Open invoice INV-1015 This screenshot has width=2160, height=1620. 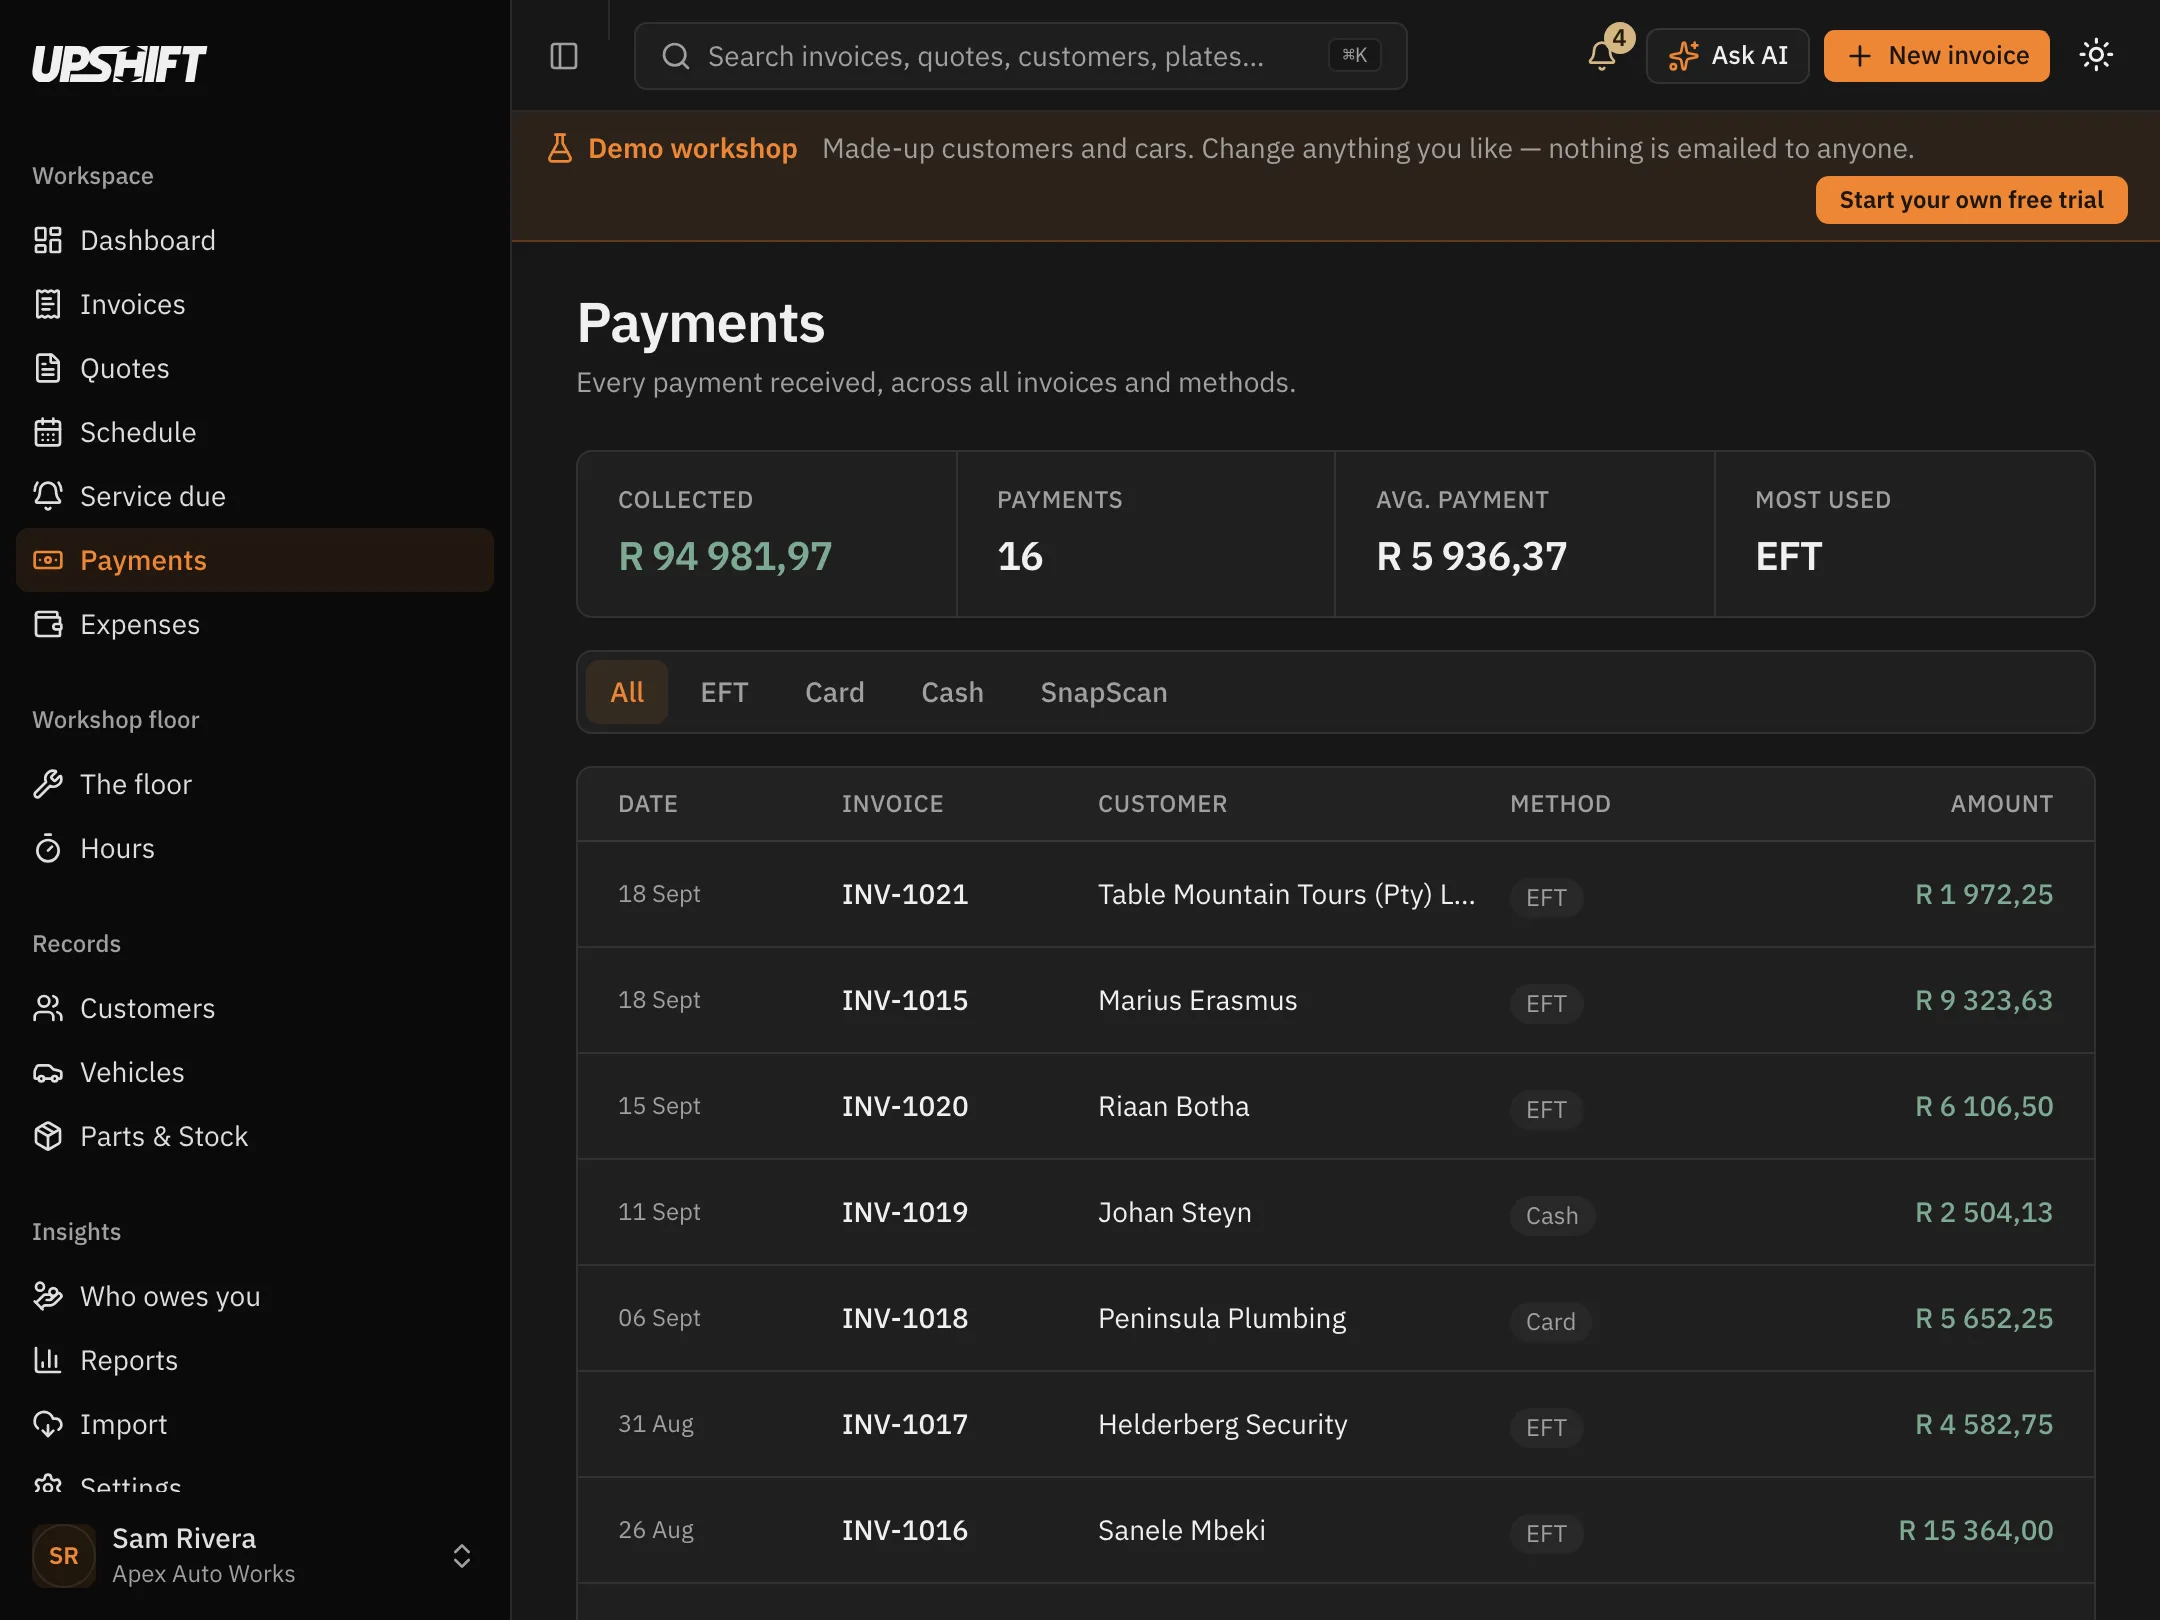point(905,1000)
